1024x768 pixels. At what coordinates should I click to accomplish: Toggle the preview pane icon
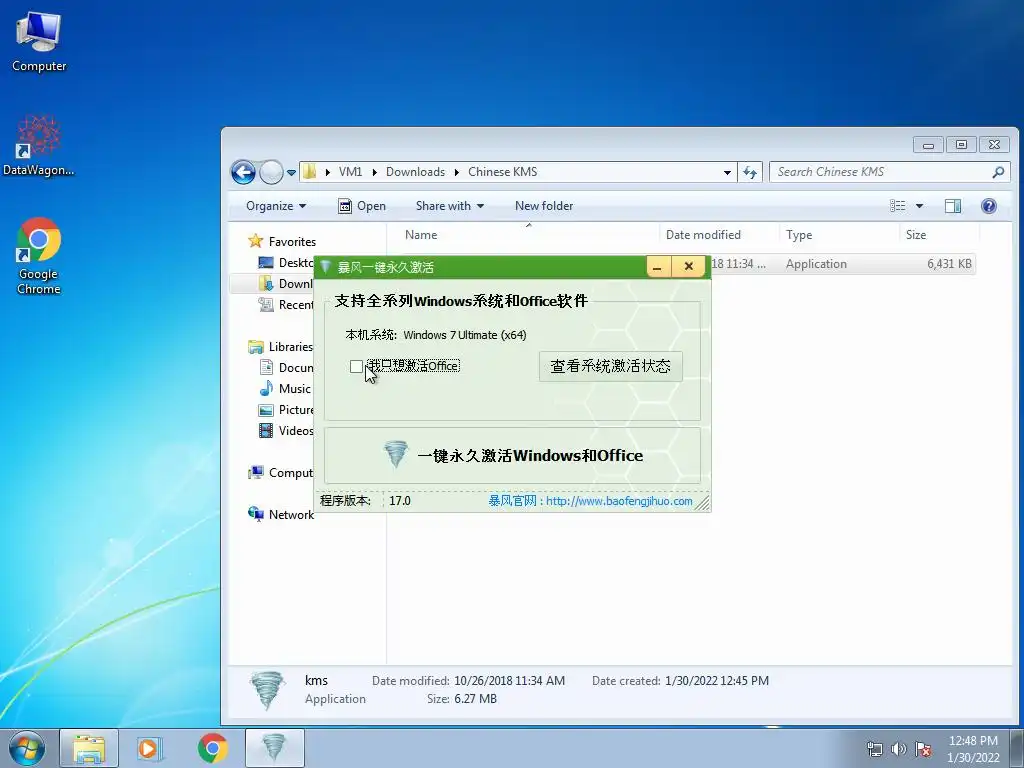pyautogui.click(x=953, y=206)
